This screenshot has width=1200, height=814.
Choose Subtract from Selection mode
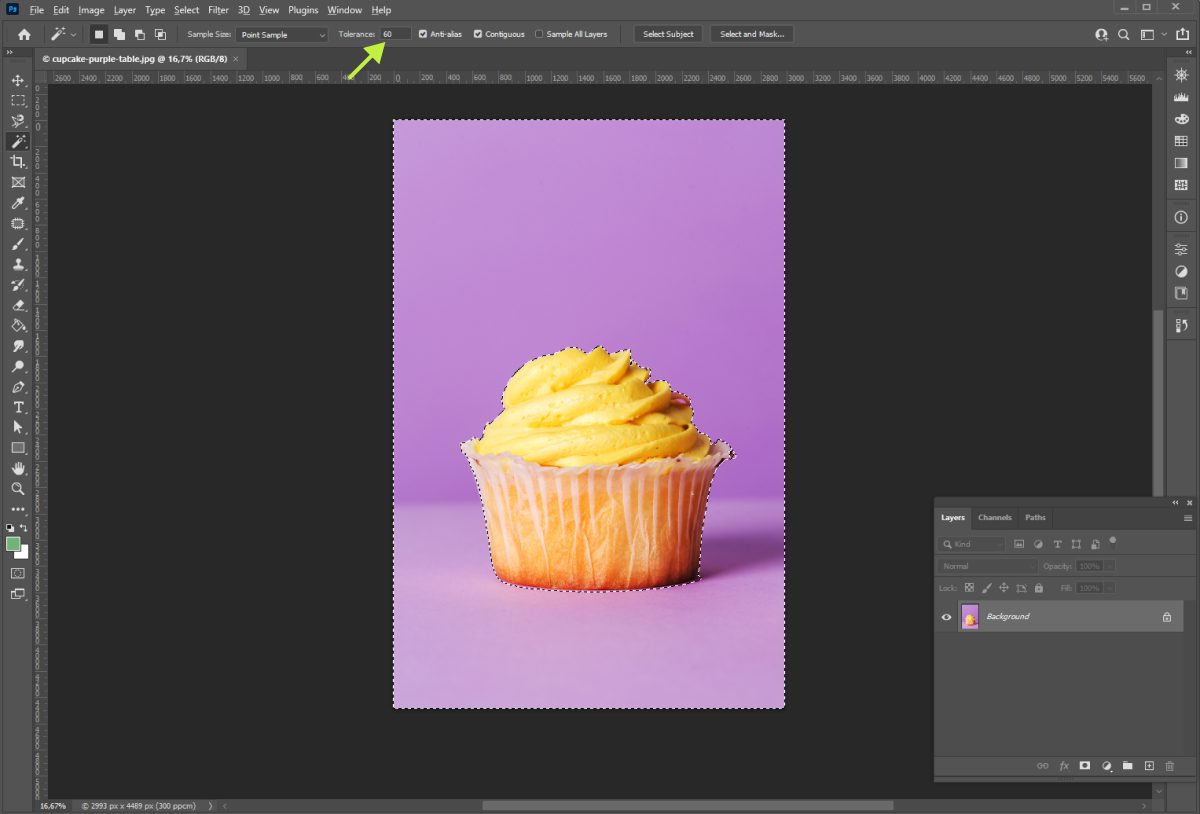(x=140, y=34)
